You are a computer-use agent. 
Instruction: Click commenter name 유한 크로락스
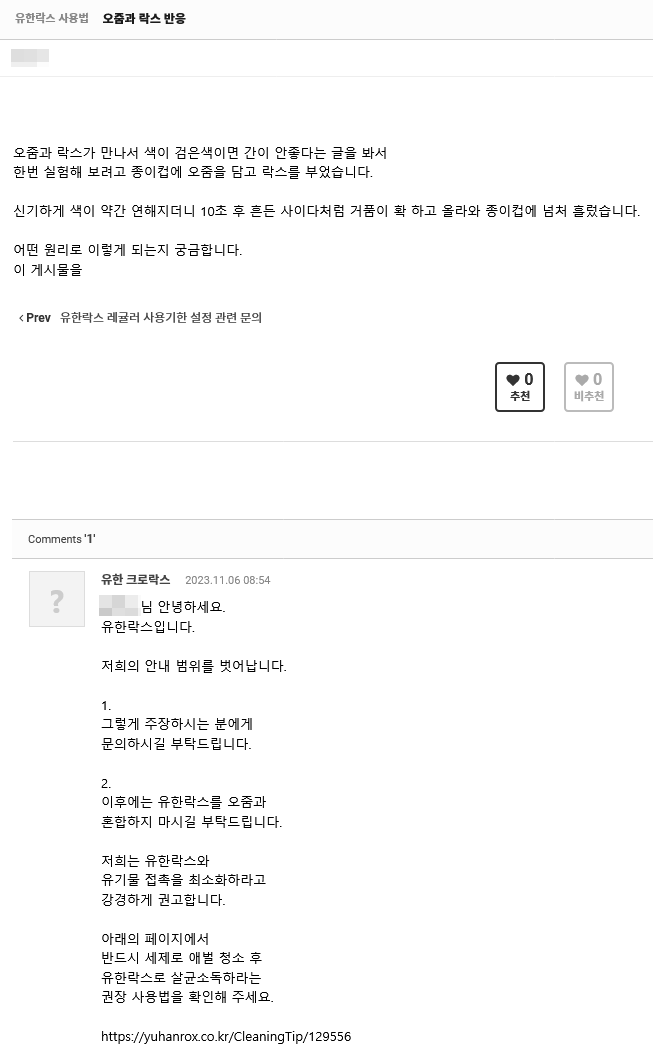(x=135, y=580)
